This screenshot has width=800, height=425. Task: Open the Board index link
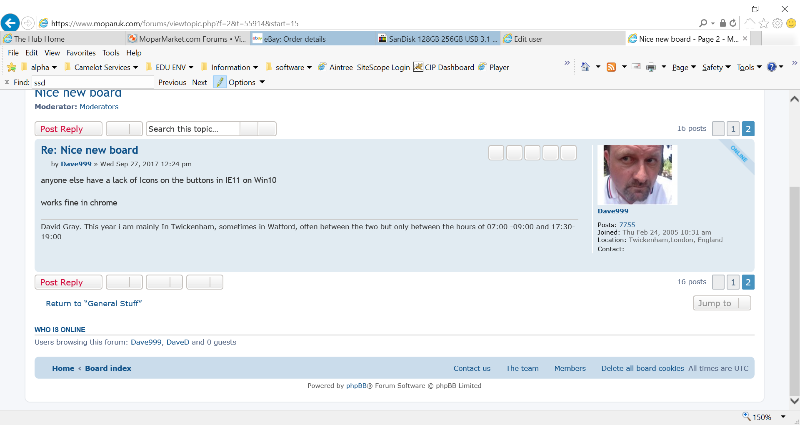(108, 368)
